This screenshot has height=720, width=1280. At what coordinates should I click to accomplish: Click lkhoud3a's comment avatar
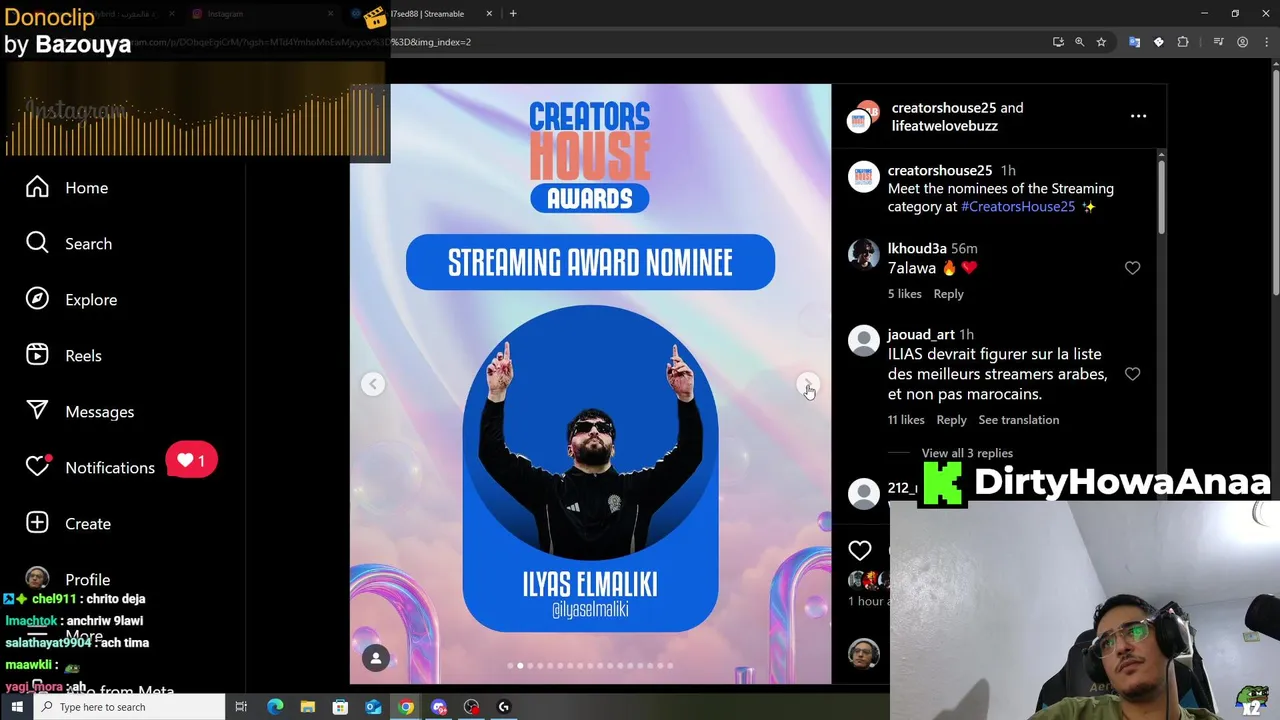click(x=863, y=255)
